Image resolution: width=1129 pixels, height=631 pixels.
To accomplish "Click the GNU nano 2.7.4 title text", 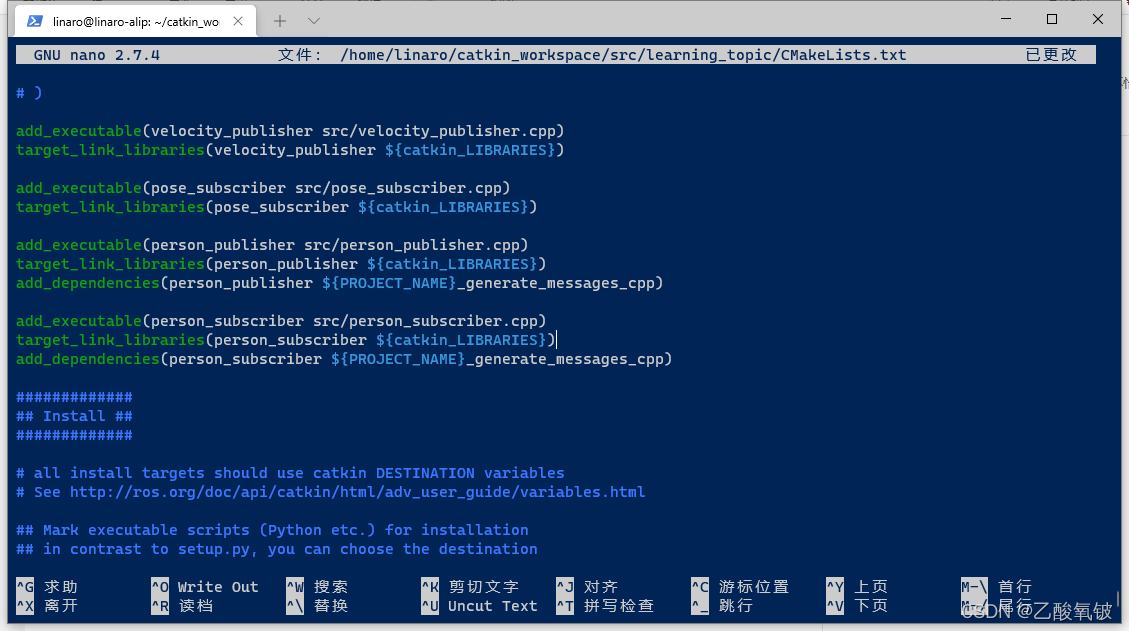I will pyautogui.click(x=96, y=55).
